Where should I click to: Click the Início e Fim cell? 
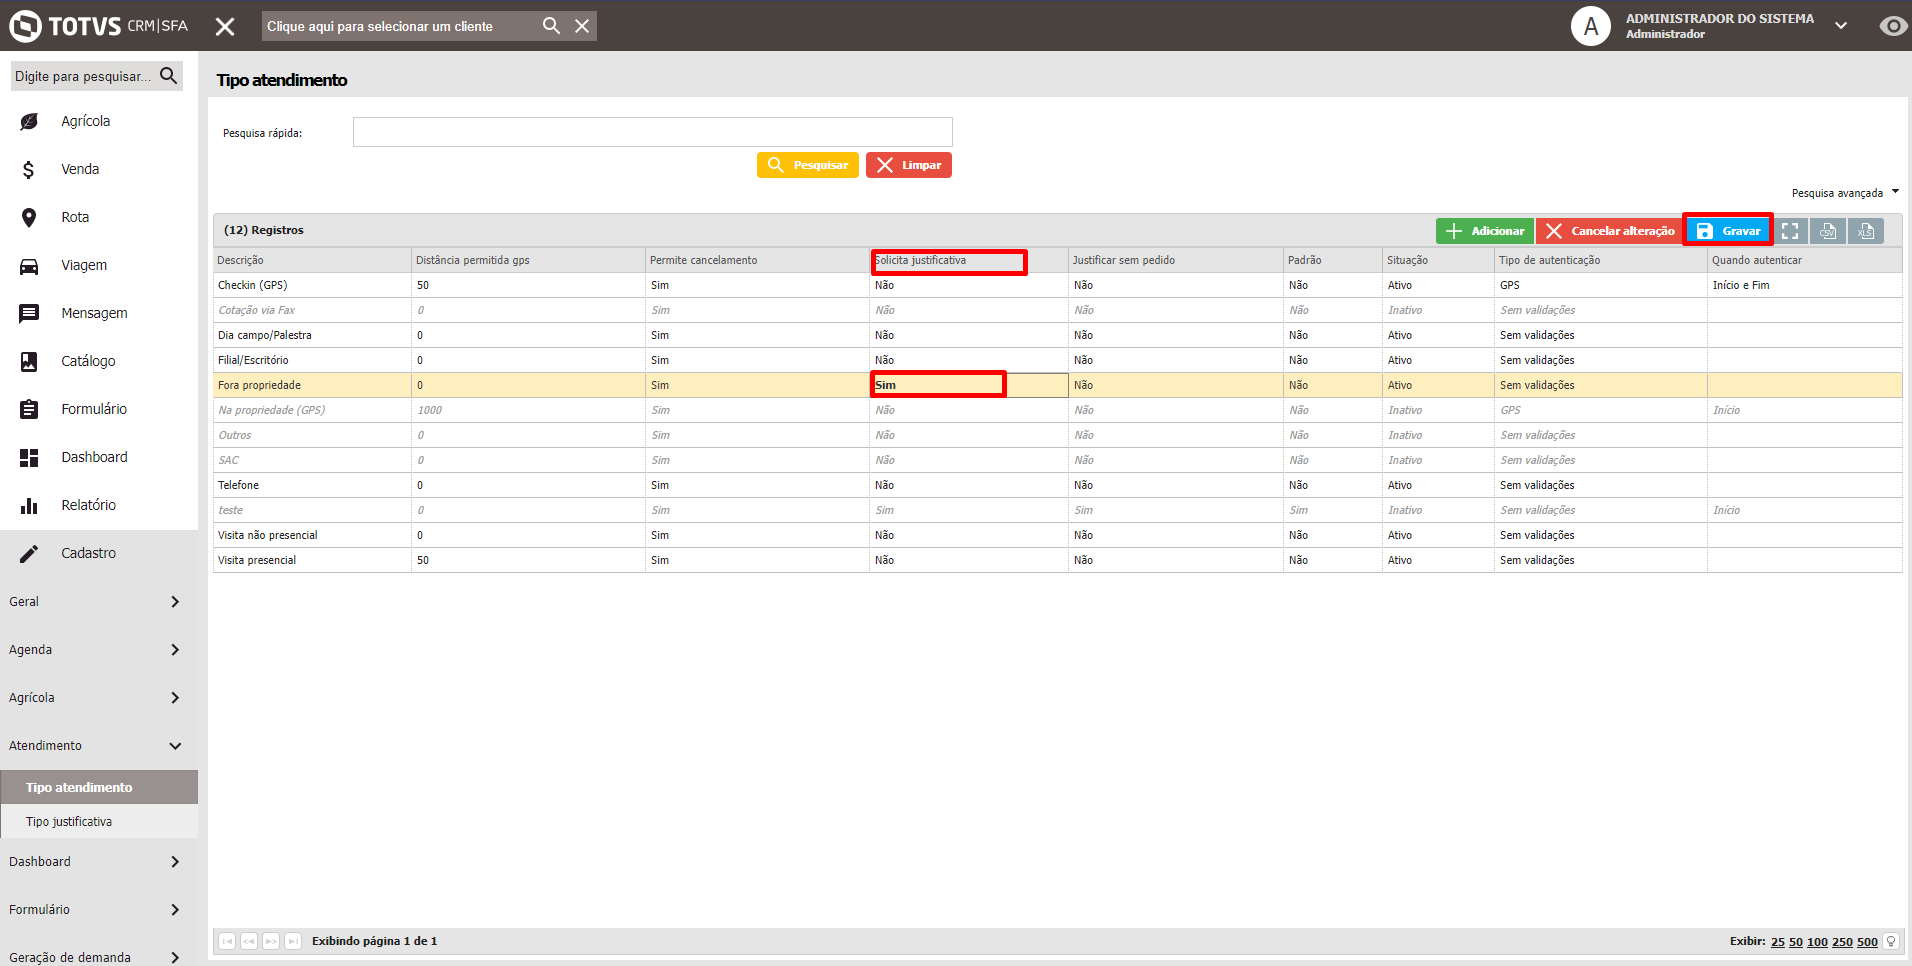click(1804, 285)
